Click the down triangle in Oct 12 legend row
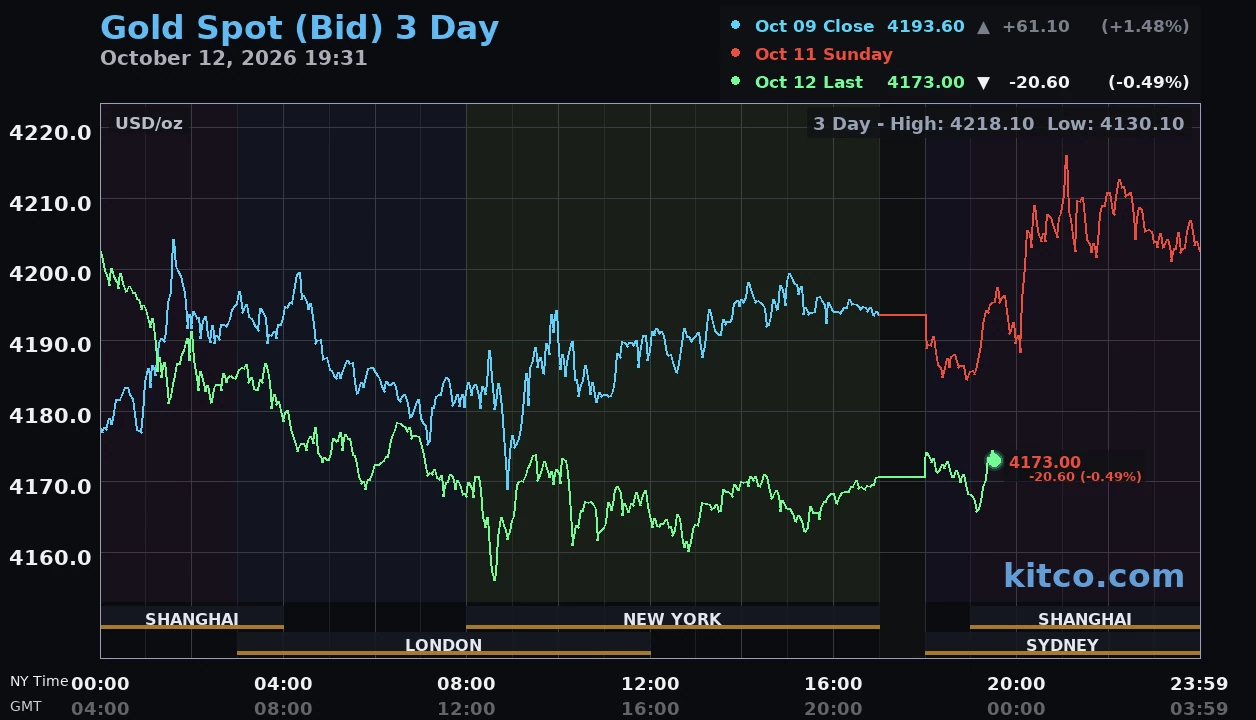Screen dimensions: 1256x720 tap(984, 82)
